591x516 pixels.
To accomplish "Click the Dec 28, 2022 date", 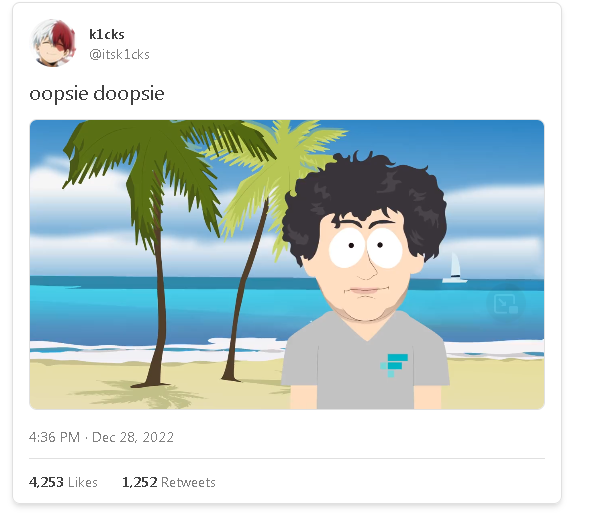I will [133, 437].
